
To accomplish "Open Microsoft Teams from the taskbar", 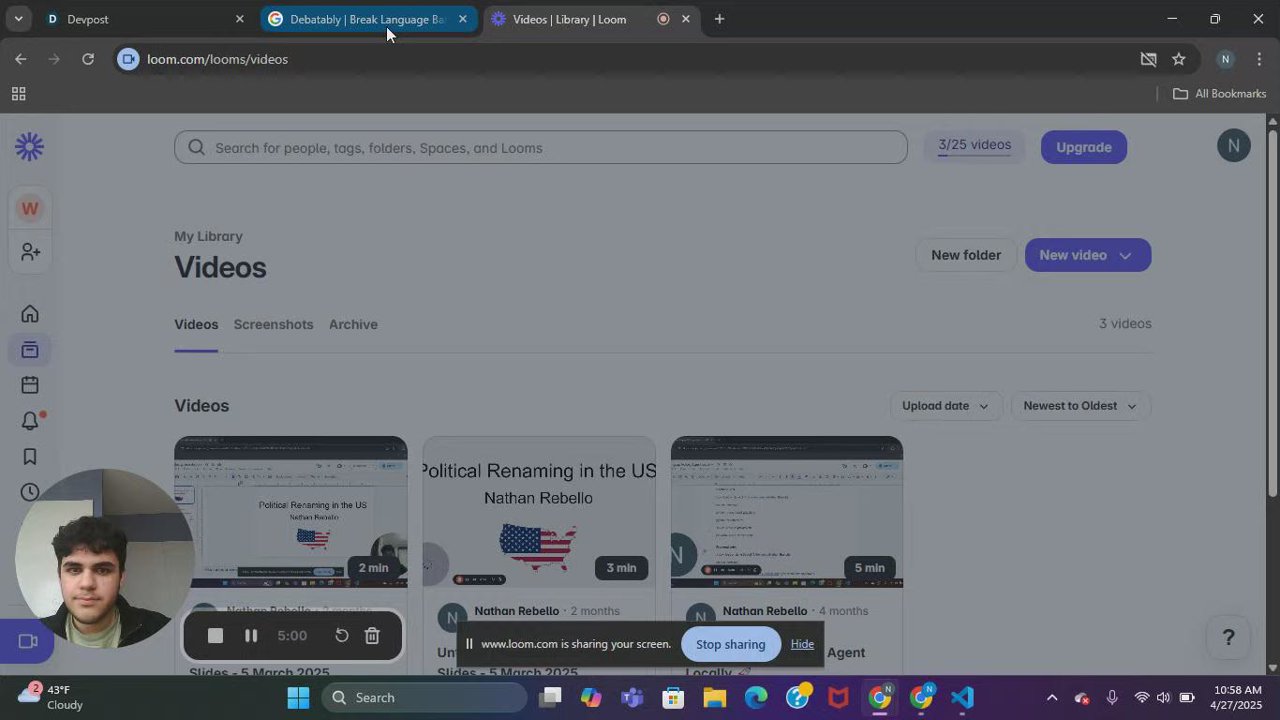I will pyautogui.click(x=632, y=698).
